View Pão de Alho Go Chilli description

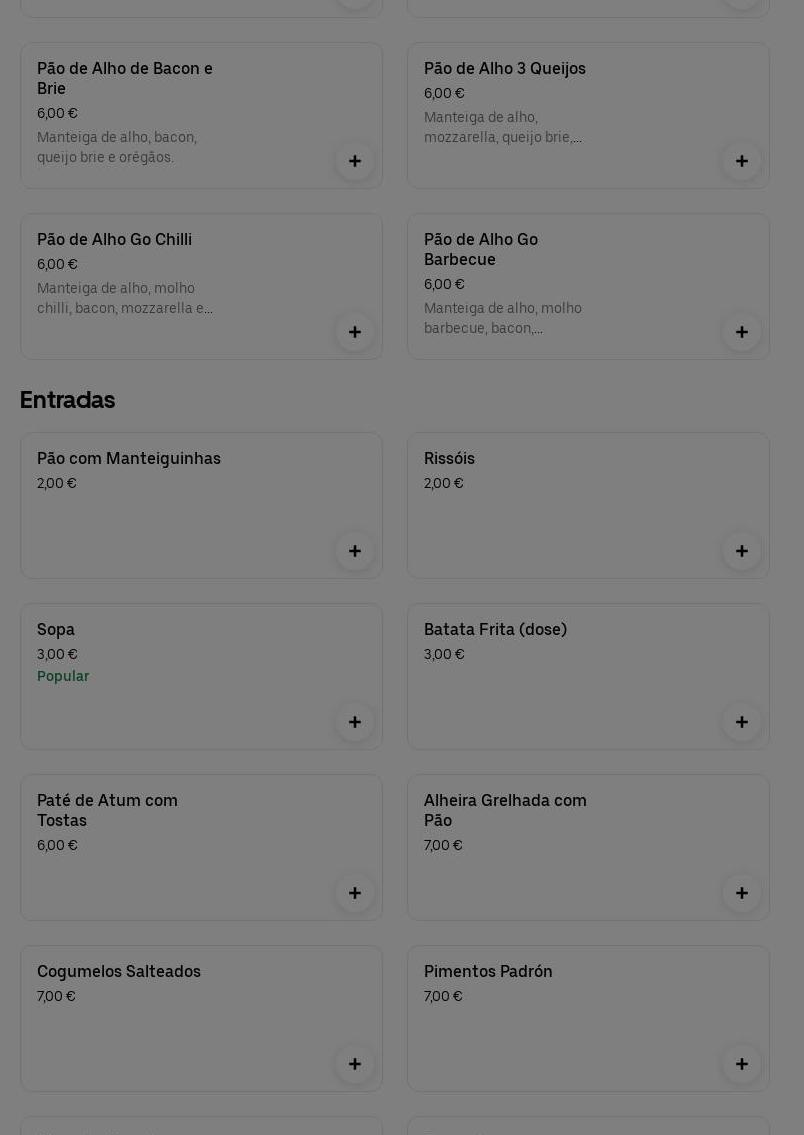click(x=125, y=299)
